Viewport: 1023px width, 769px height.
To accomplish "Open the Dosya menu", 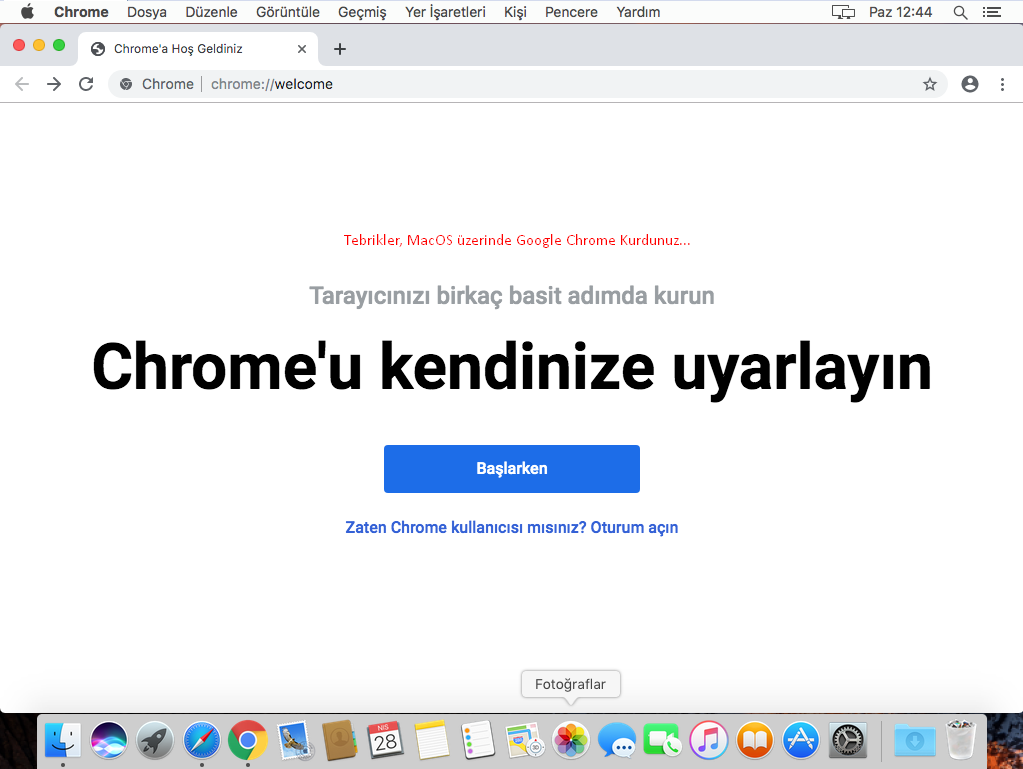I will pos(147,12).
